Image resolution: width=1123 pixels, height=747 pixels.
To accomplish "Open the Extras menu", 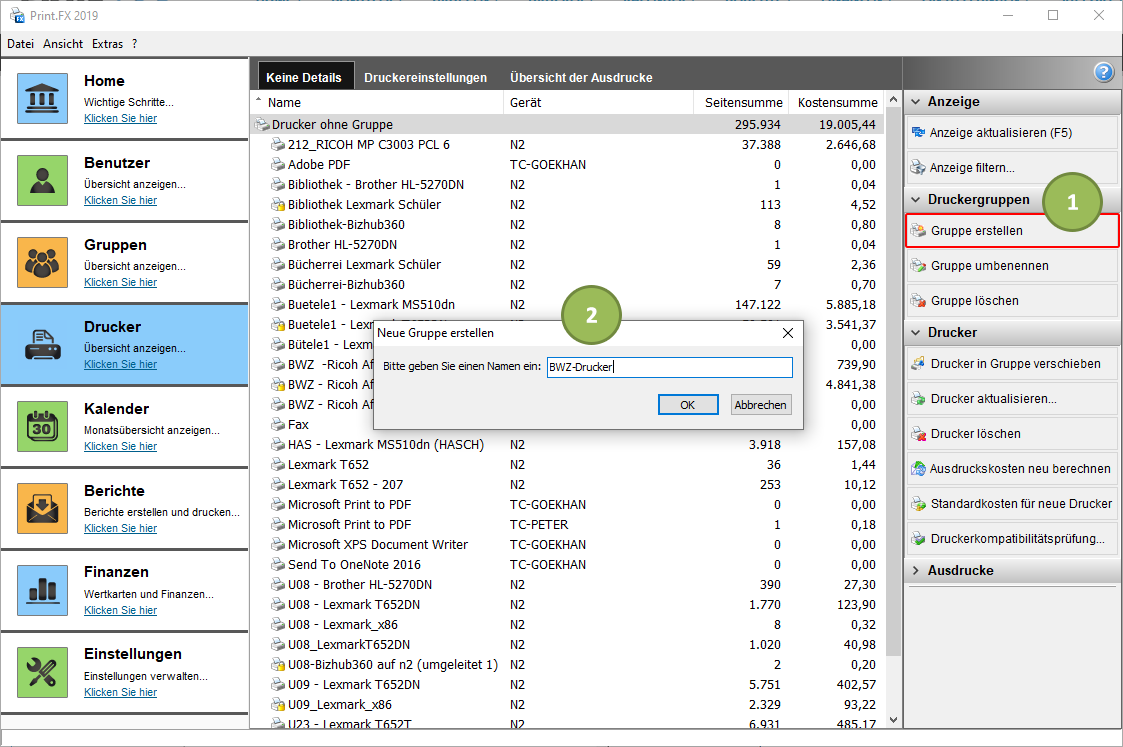I will click(107, 44).
